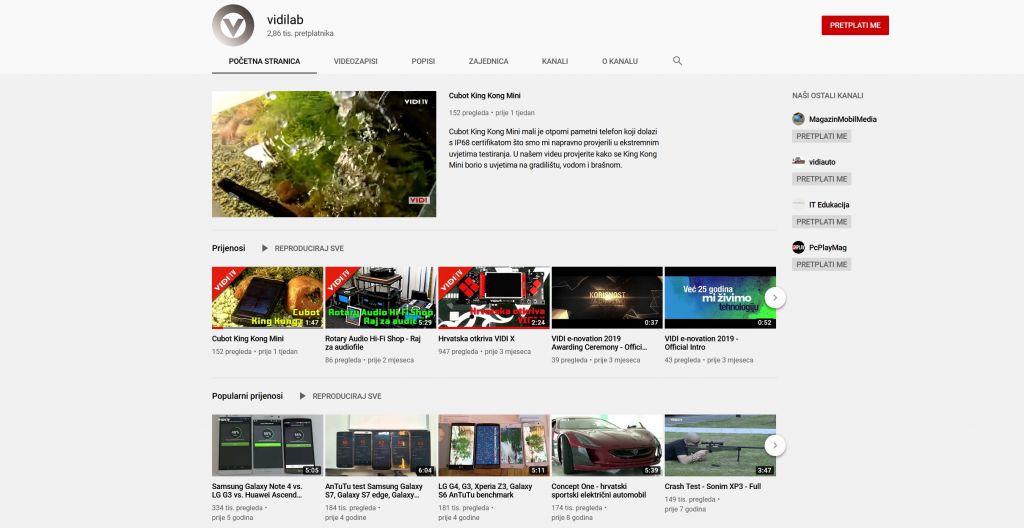The image size is (1024, 528).
Task: Click title Rotary Audio Hi-Fi Shop - Raj za audiofile
Action: point(373,343)
